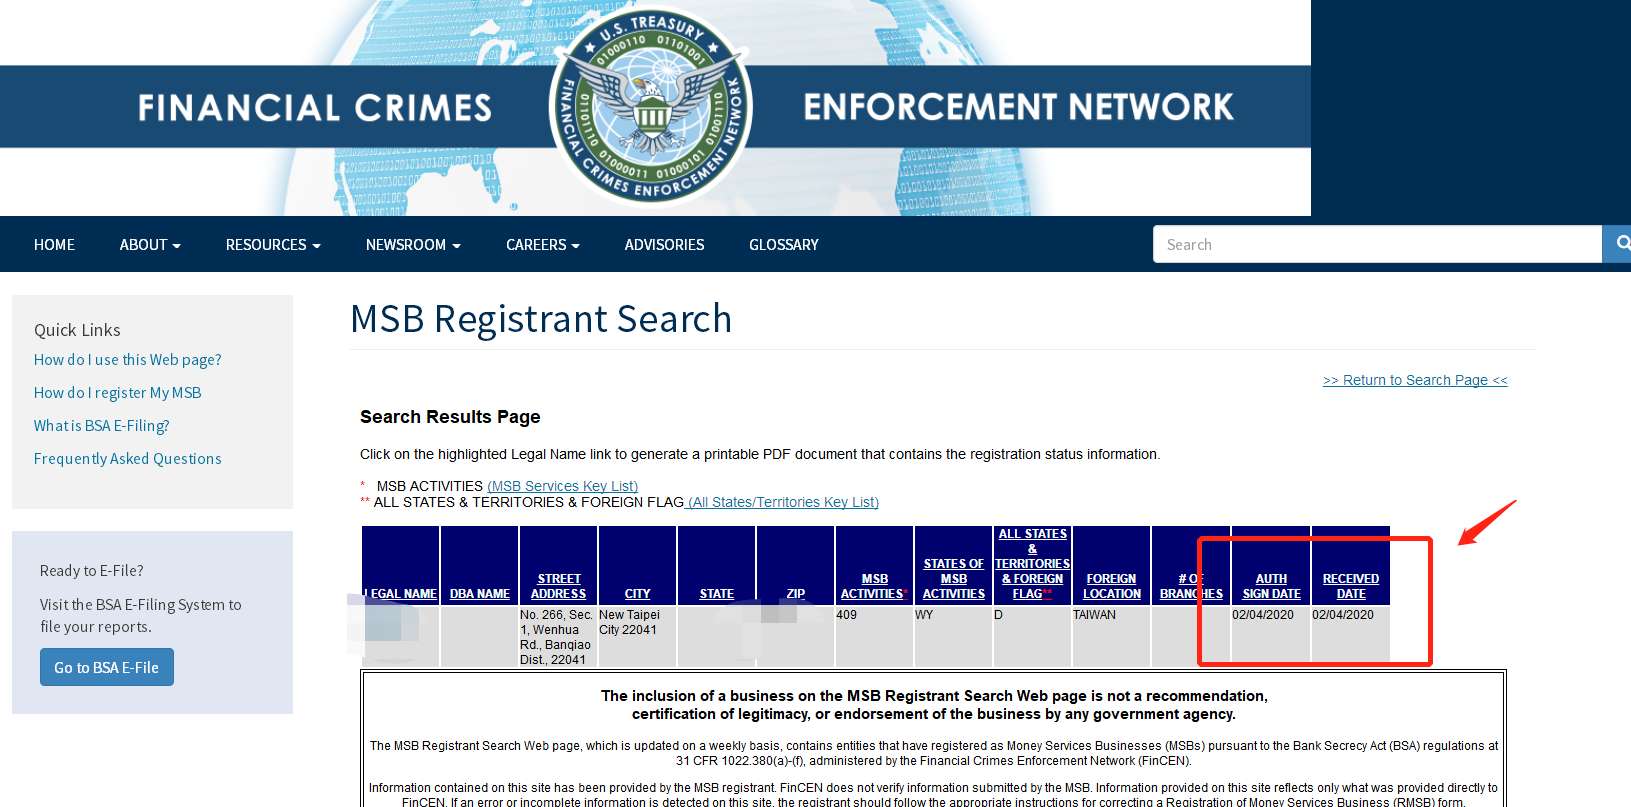Viewport: 1631px width, 807px height.
Task: Go to the ADVISORIES page
Action: [x=664, y=245]
